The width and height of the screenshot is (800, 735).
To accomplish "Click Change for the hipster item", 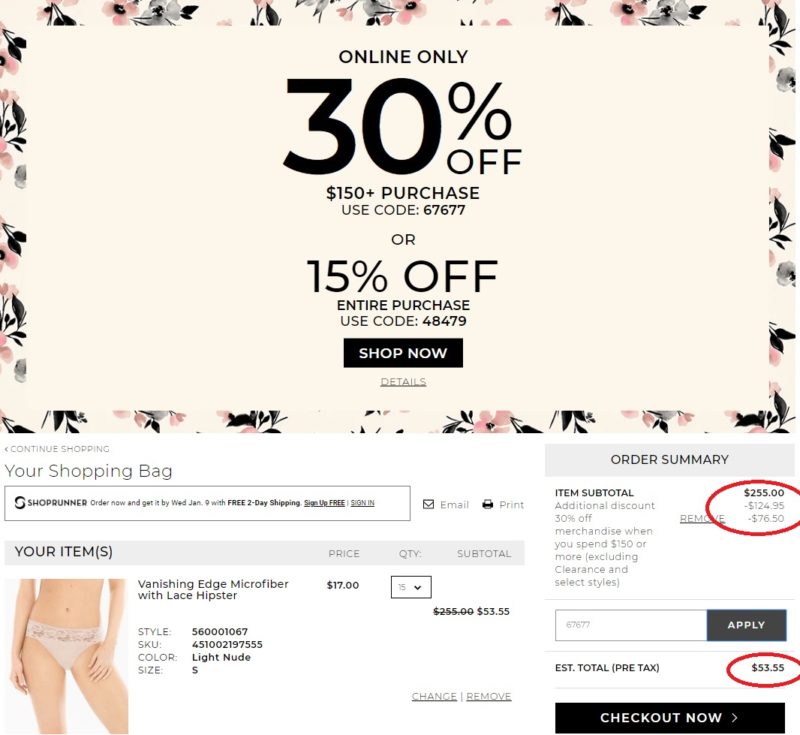I will [434, 696].
